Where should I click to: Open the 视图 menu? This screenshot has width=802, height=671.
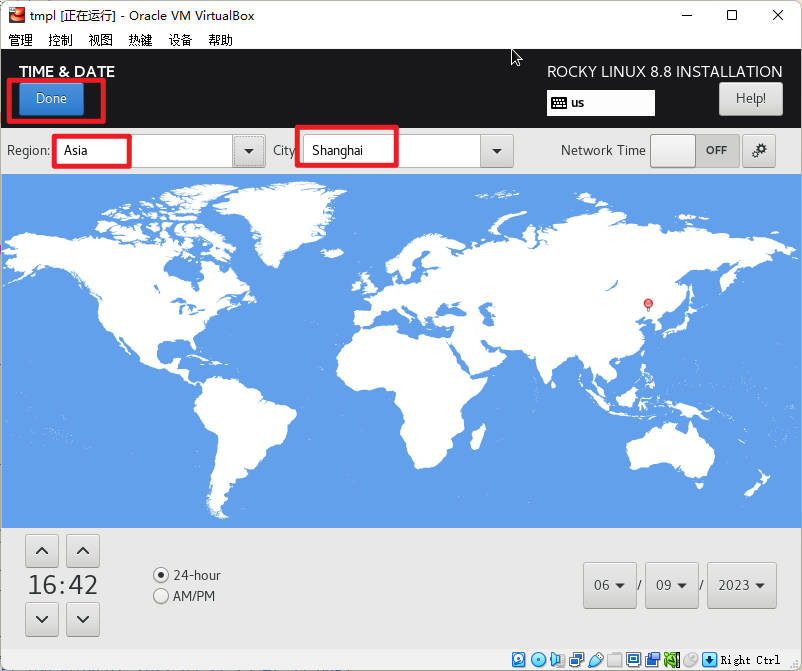pyautogui.click(x=100, y=40)
